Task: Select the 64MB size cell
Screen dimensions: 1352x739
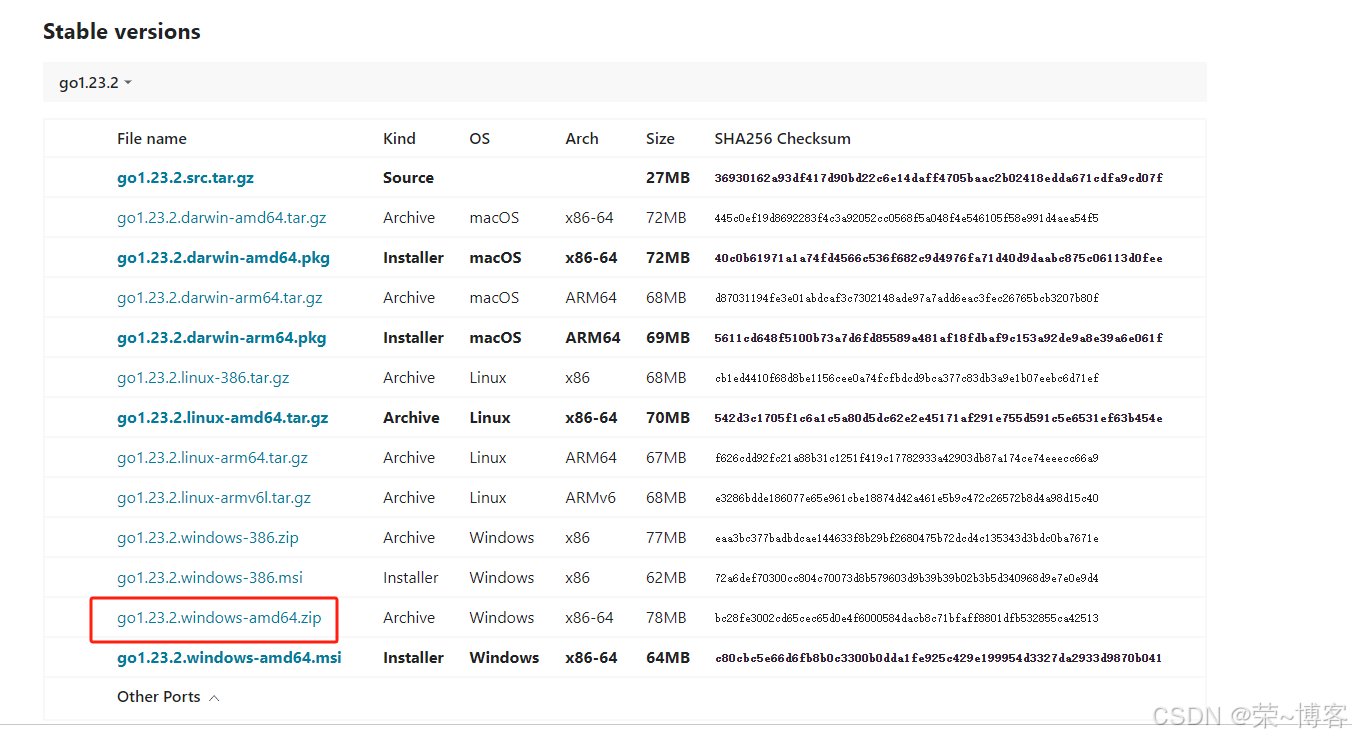Action: pyautogui.click(x=668, y=658)
